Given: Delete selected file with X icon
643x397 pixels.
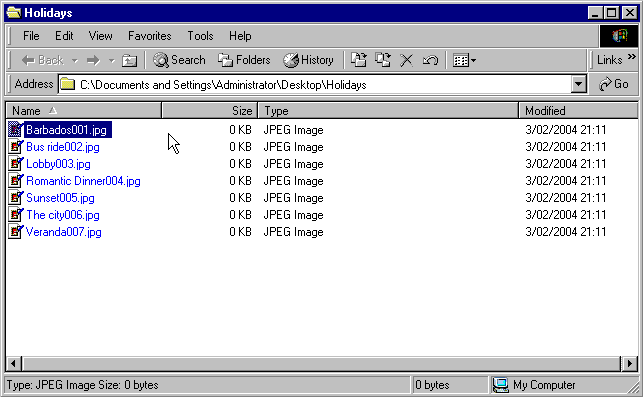Looking at the screenshot, I should [x=406, y=60].
